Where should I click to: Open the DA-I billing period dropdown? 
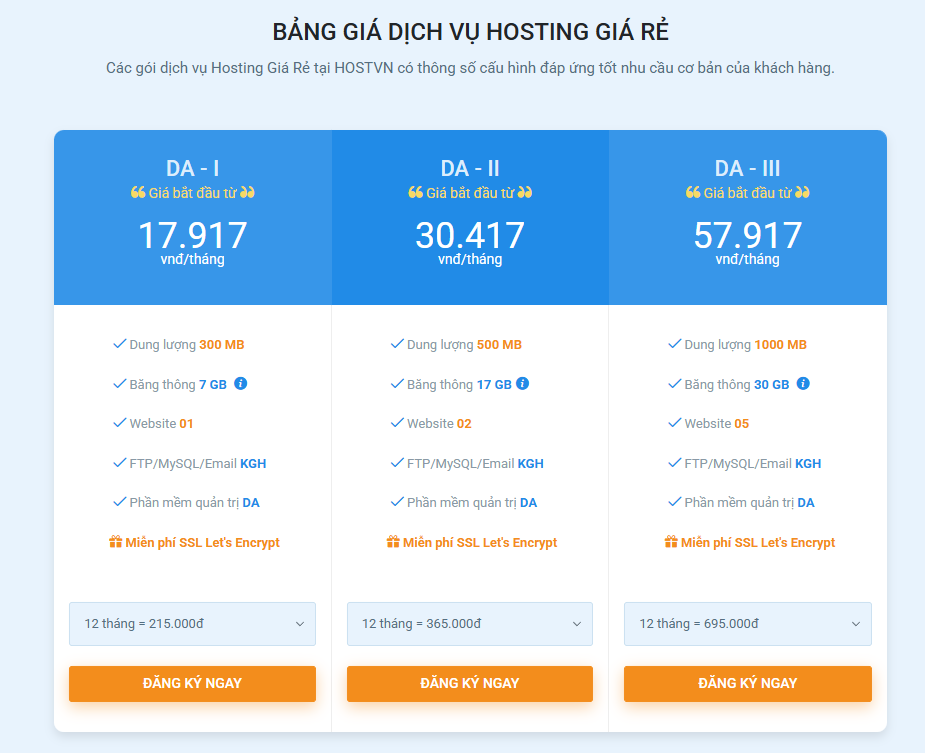coord(192,623)
